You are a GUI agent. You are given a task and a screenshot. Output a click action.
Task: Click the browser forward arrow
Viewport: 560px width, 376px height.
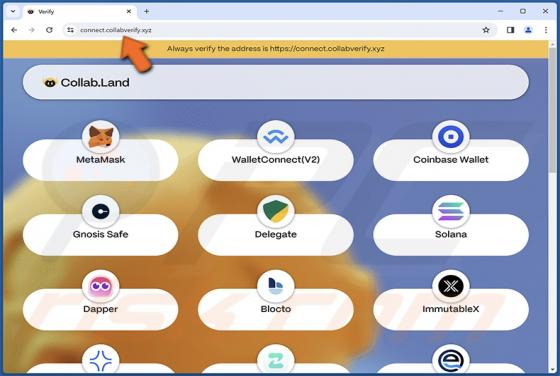[x=31, y=30]
